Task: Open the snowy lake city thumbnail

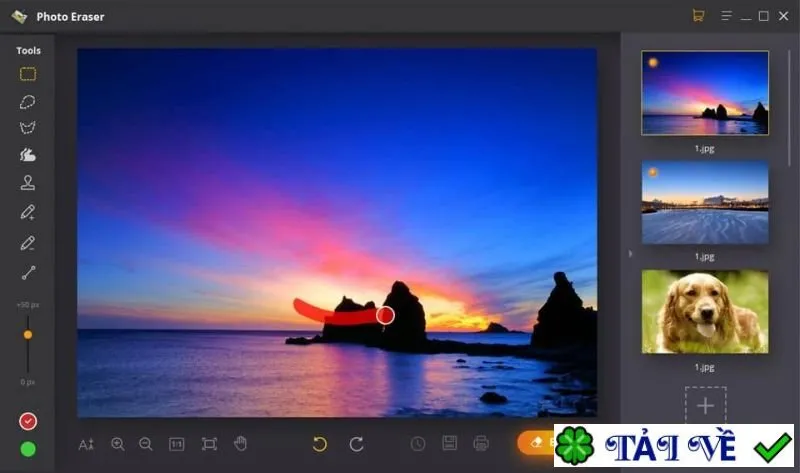Action: (x=705, y=203)
